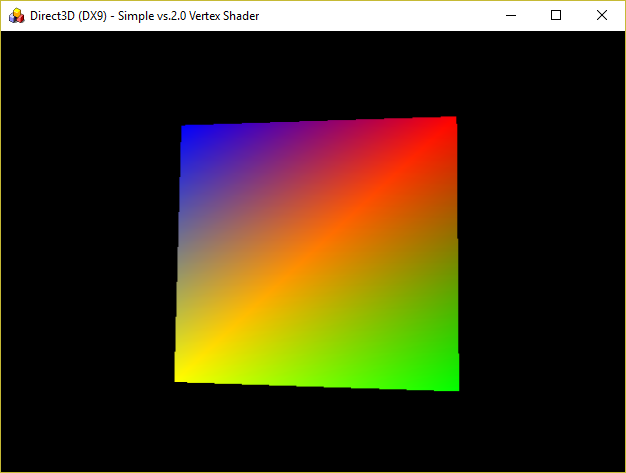
Task: Close the Direct3D Vertex Shader window
Action: [602, 16]
